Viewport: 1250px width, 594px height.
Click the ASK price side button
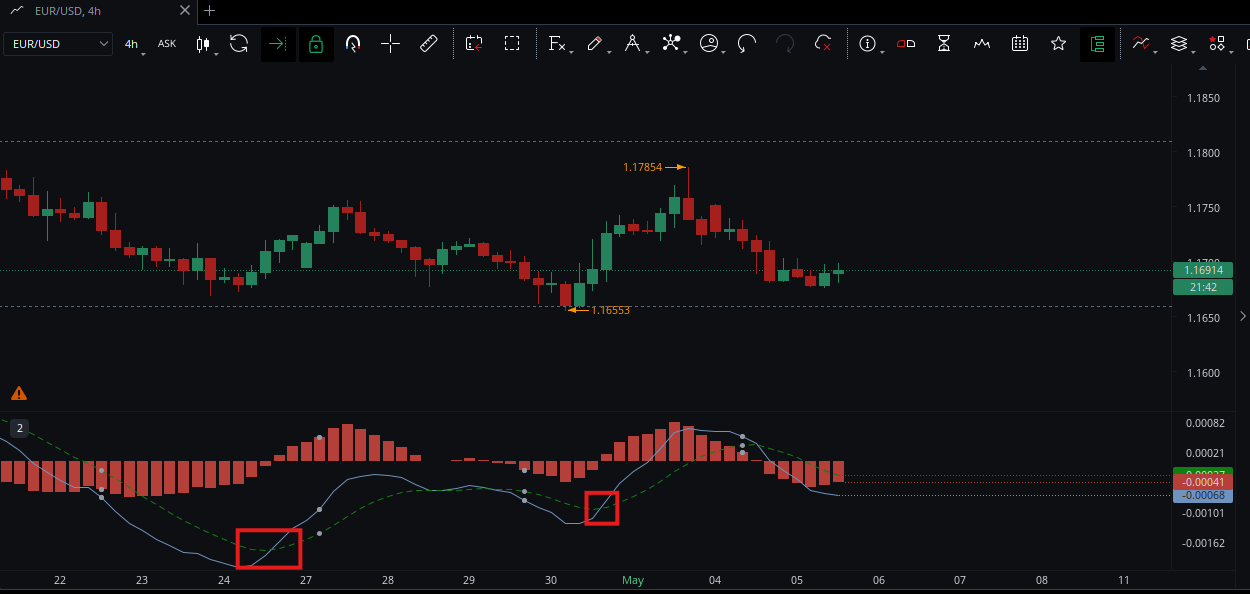click(167, 44)
